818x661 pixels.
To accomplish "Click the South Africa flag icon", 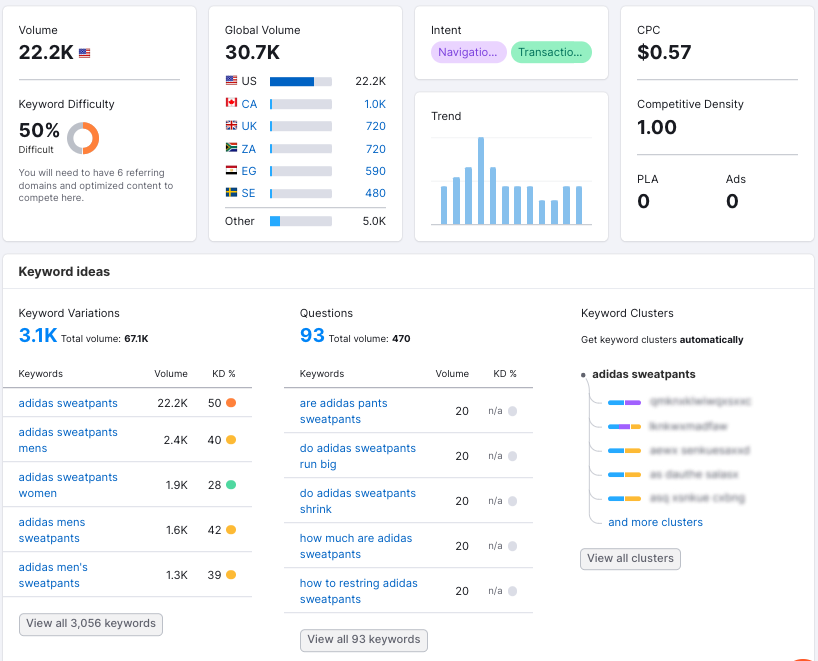I will (x=231, y=148).
